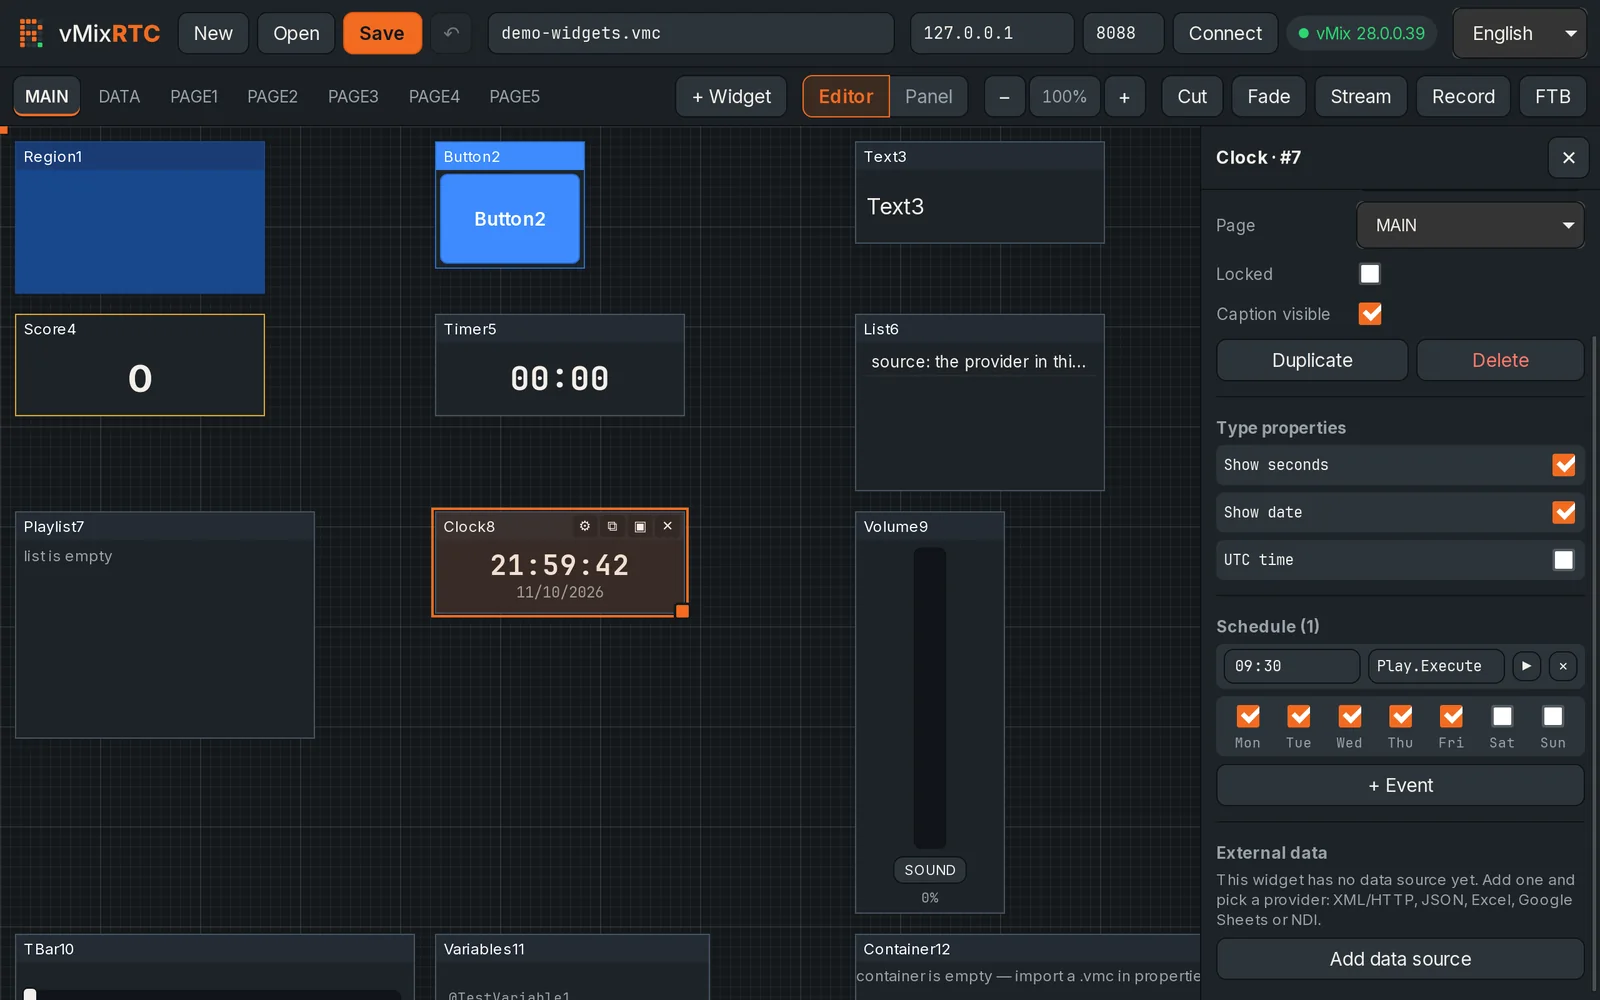Click the 09:30 schedule time field
Viewport: 1600px width, 1000px height.
(1291, 666)
